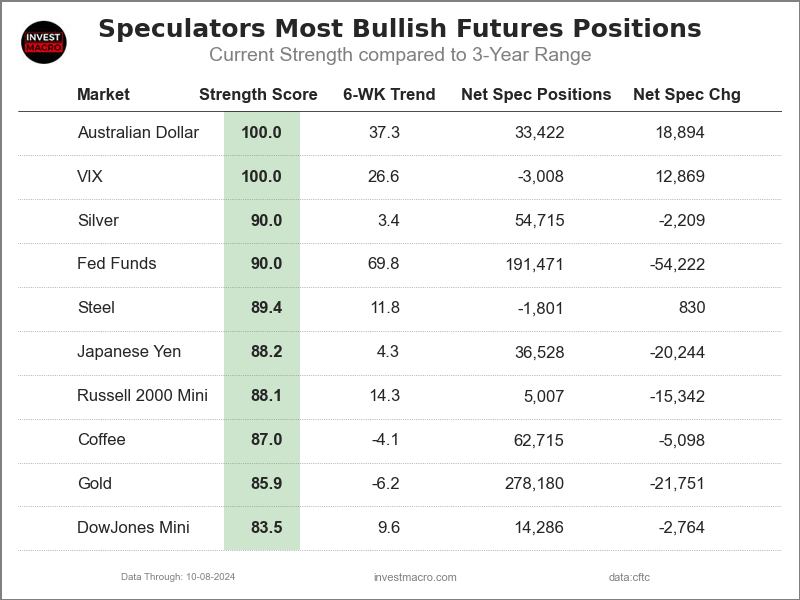Click the green 100.0 Australian Dollar score
The width and height of the screenshot is (800, 600).
click(262, 133)
